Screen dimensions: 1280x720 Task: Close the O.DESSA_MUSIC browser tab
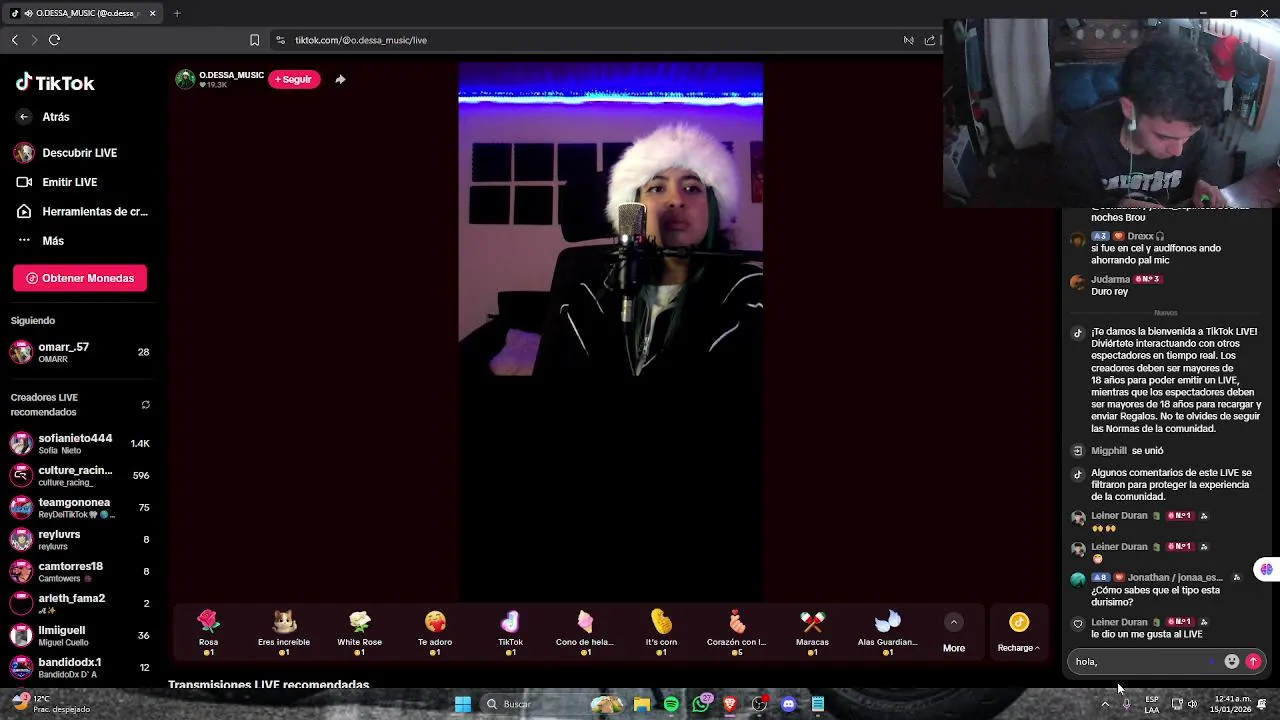(x=153, y=13)
